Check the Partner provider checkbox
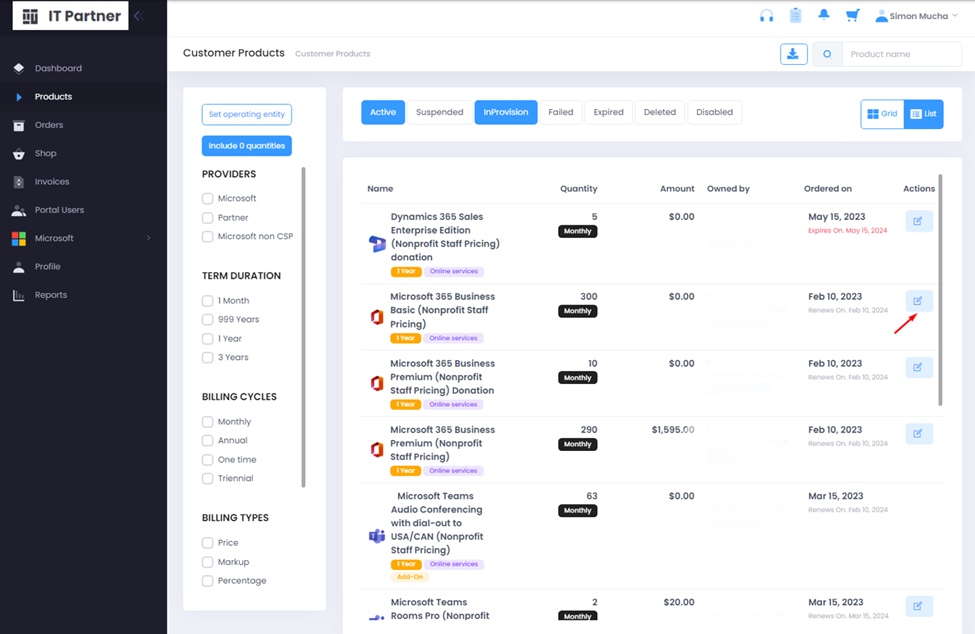This screenshot has width=975, height=634. click(208, 218)
